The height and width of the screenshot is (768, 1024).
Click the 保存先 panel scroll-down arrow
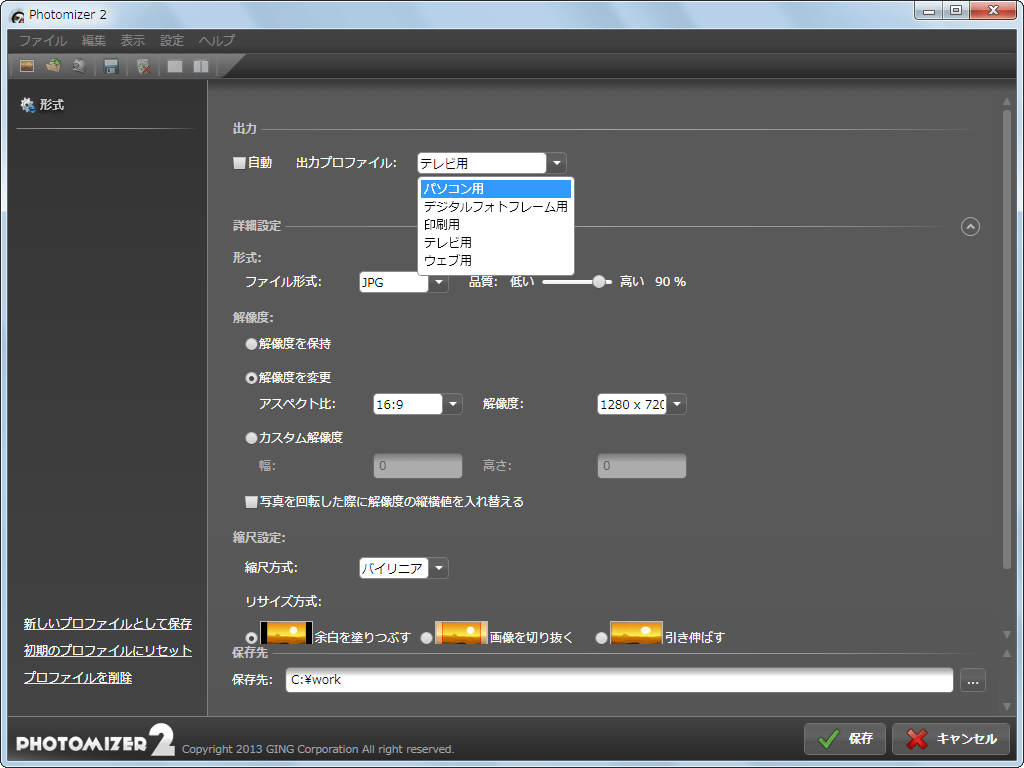1007,707
